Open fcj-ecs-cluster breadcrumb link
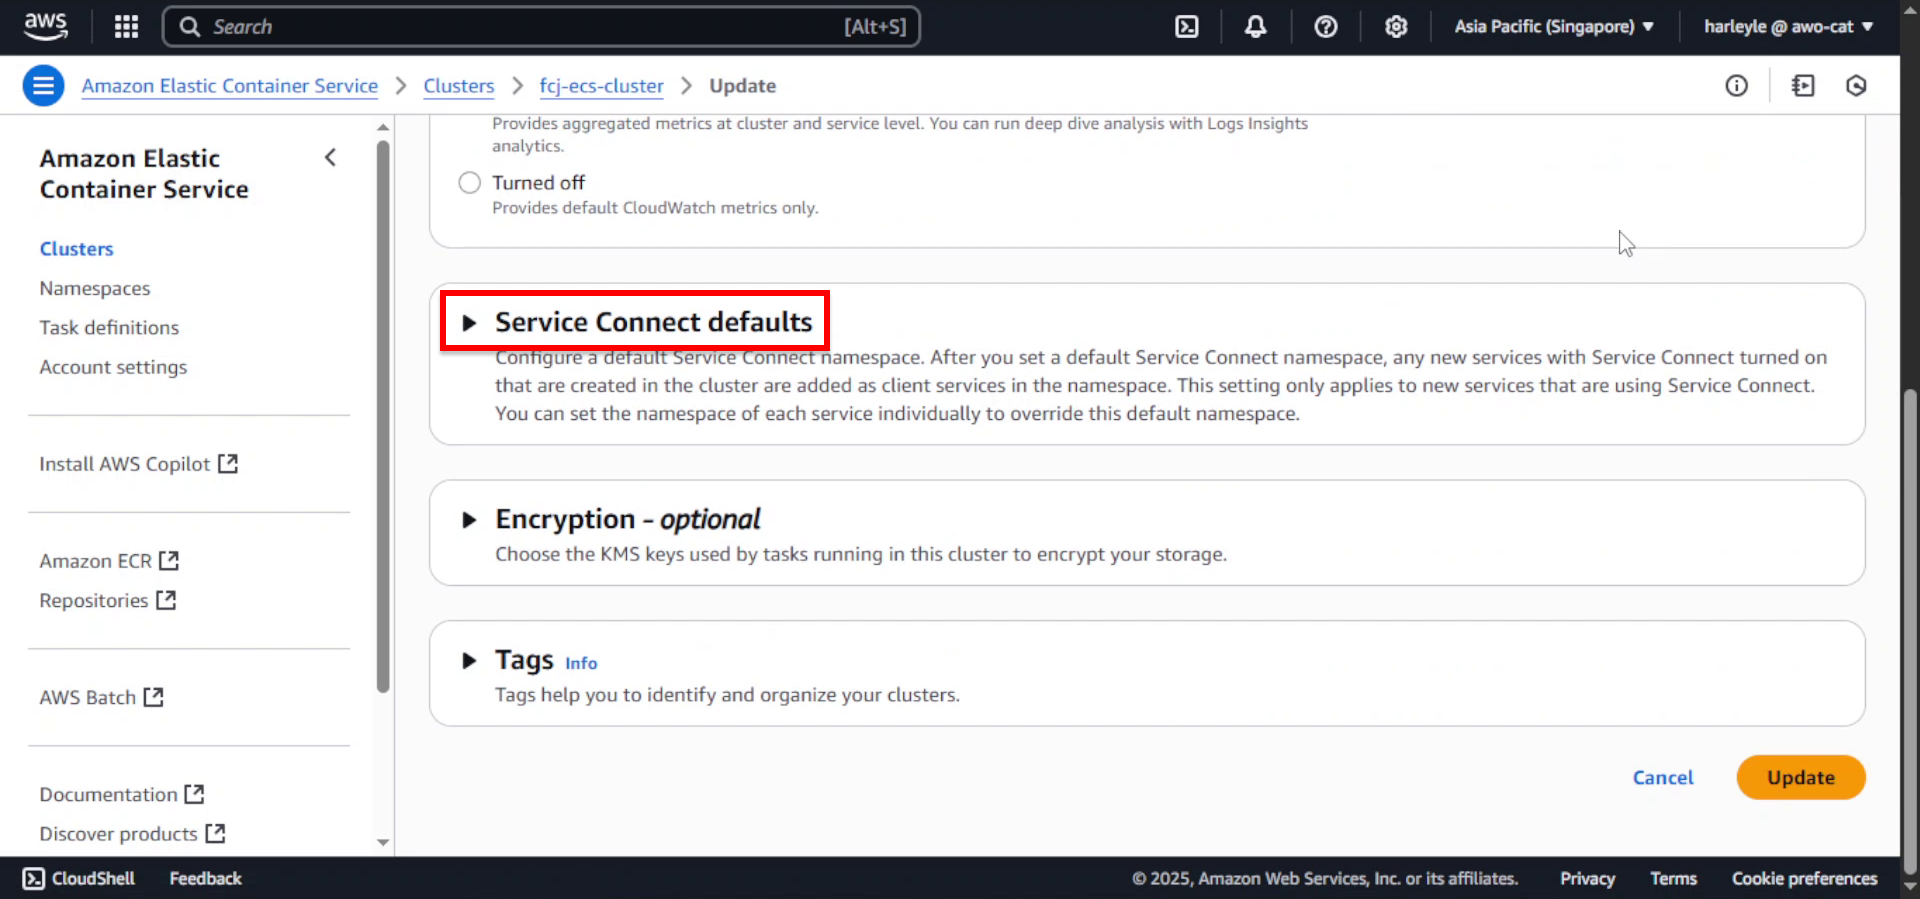1920x899 pixels. pyautogui.click(x=601, y=86)
